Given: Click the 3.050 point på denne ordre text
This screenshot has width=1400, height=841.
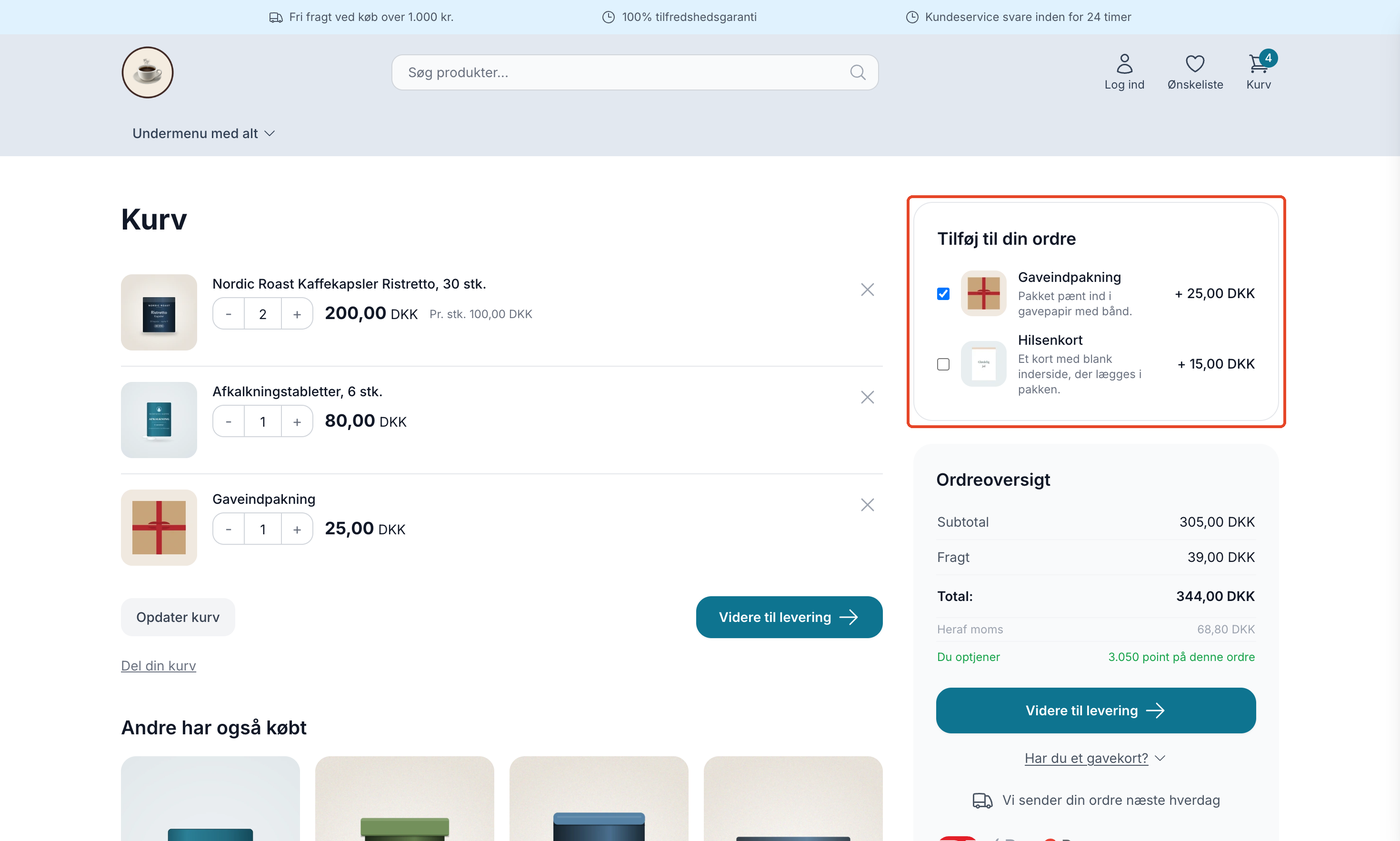Looking at the screenshot, I should coord(1181,657).
